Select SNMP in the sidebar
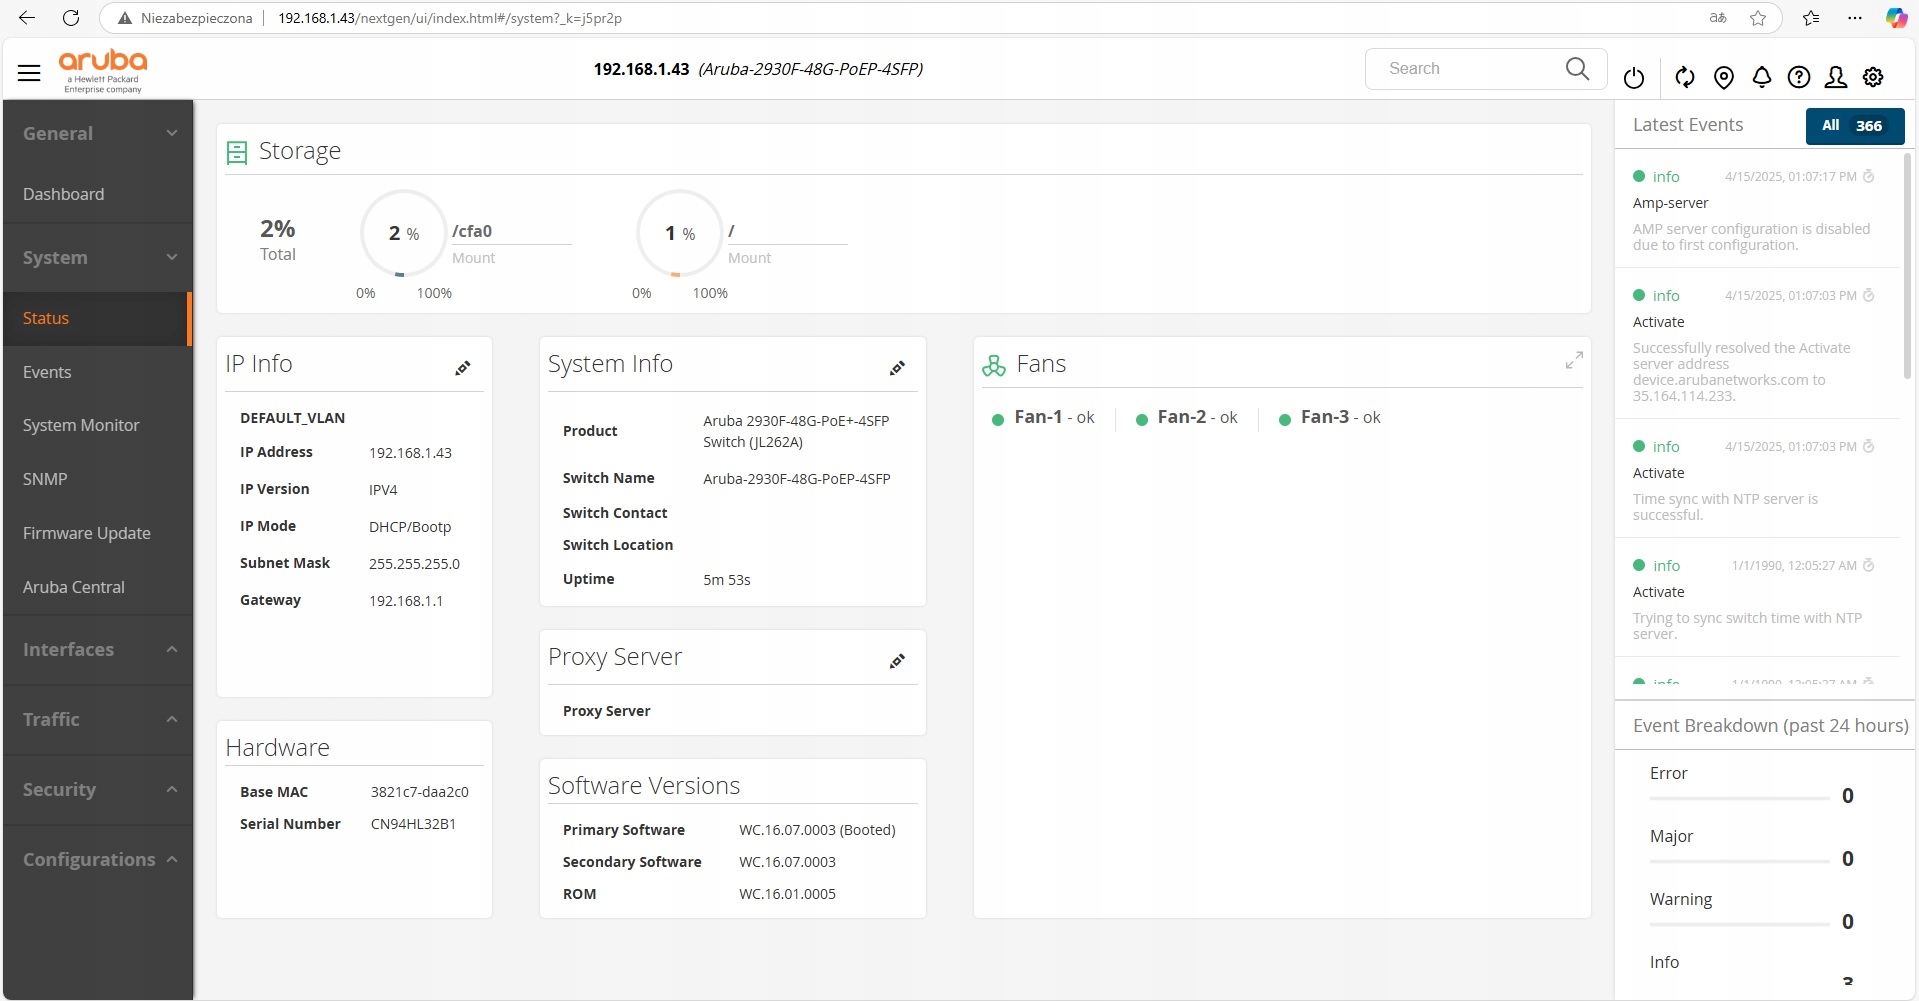Screen dimensions: 1919x1001 point(45,479)
